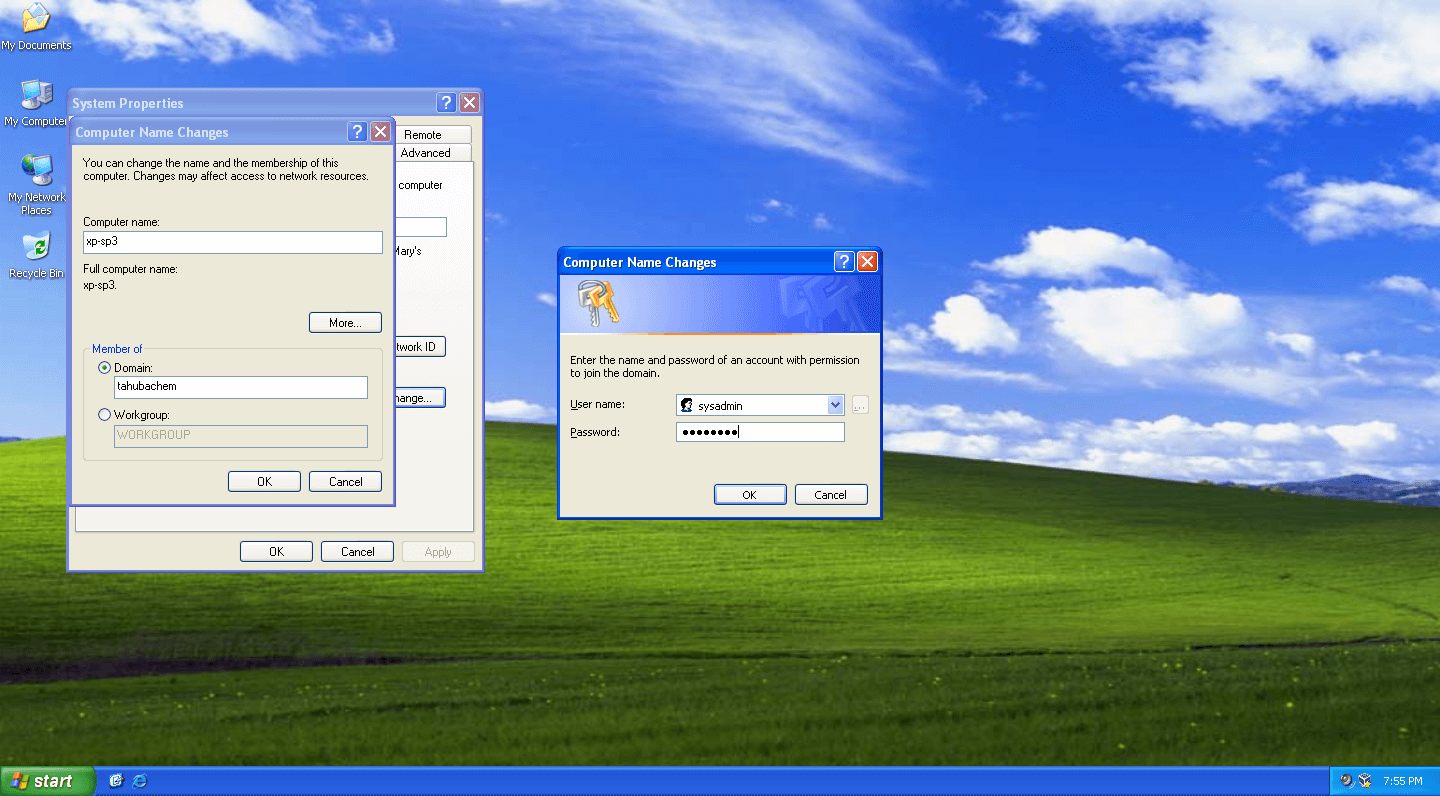Click the User name field containing sysadmin
Viewport: 1440px width, 796px height.
[x=760, y=405]
